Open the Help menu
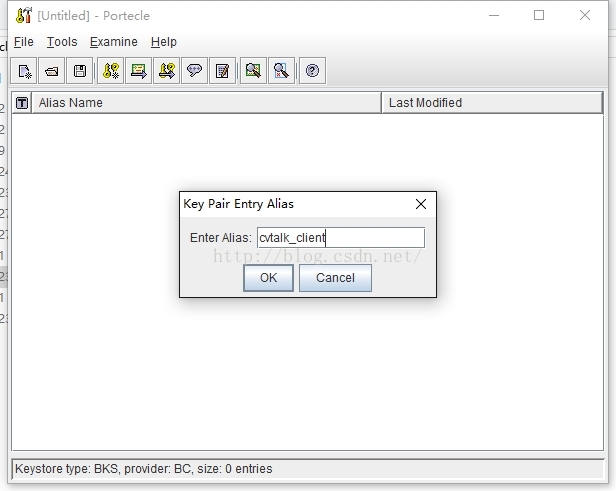616x491 pixels. (164, 42)
